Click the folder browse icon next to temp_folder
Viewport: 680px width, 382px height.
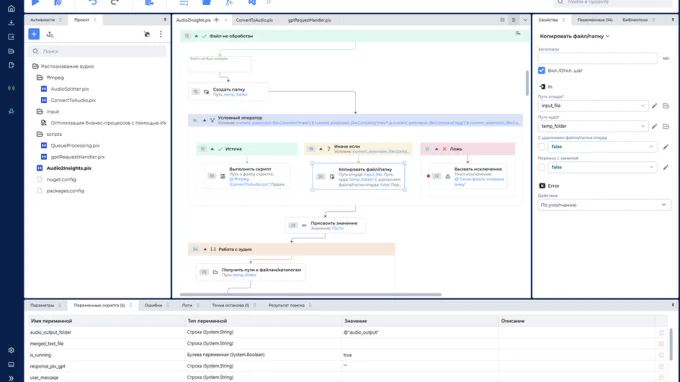click(x=666, y=126)
